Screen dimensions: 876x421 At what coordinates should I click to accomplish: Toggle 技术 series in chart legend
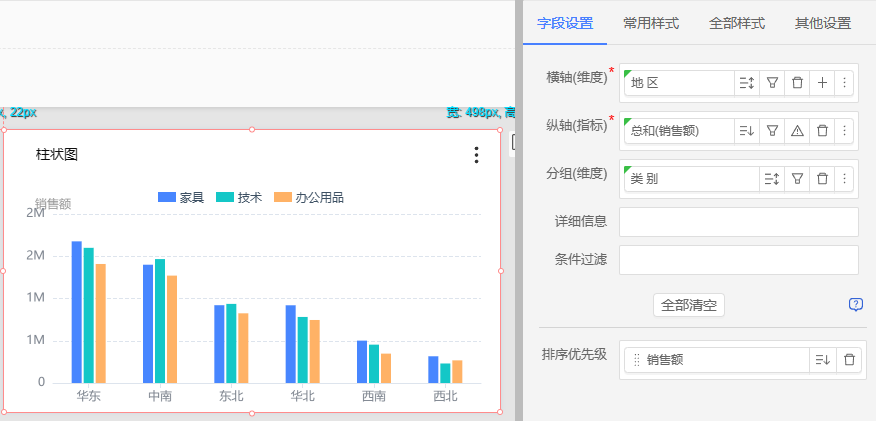click(238, 198)
